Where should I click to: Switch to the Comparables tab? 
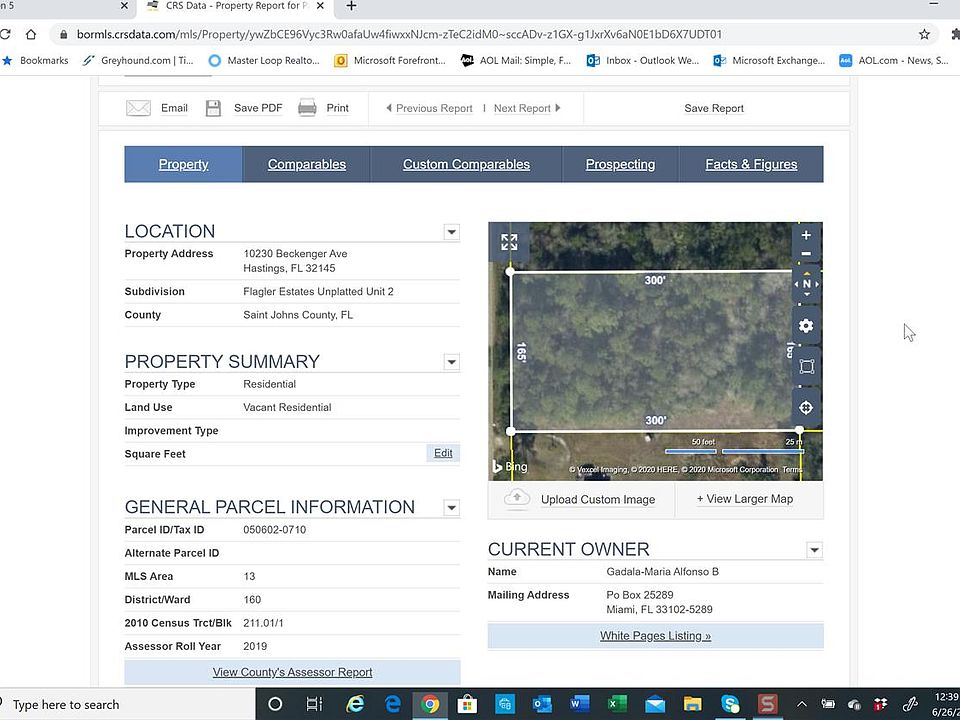[x=307, y=164]
